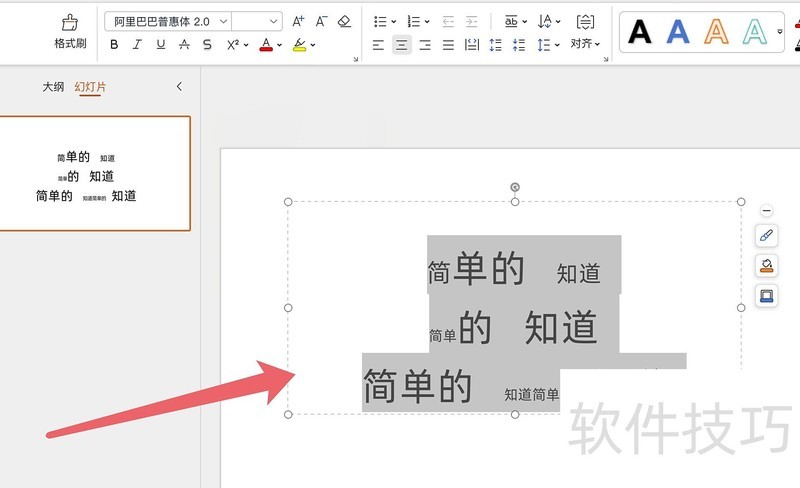Select the blue filled WordArt style
The image size is (800, 488).
678,32
